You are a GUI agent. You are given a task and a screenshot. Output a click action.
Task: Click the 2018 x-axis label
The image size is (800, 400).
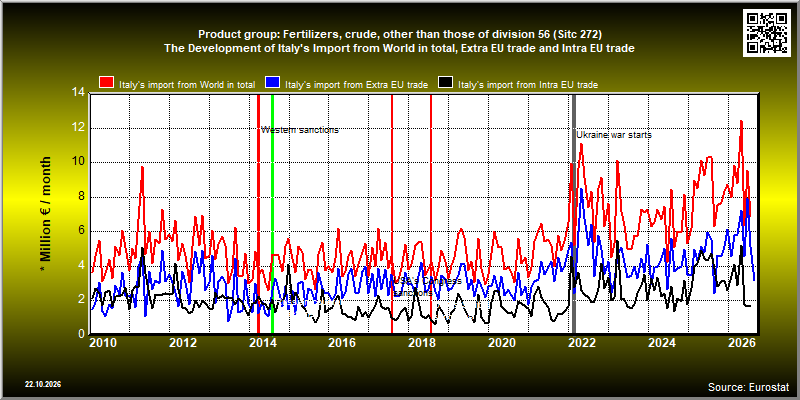422,342
